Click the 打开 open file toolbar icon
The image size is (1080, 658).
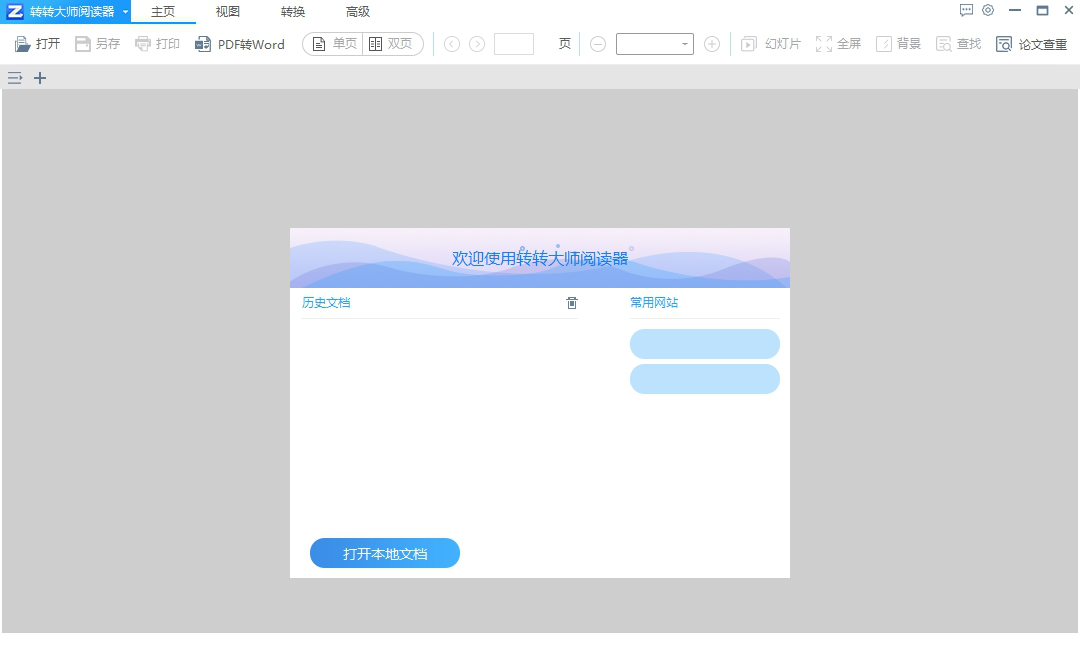23,44
